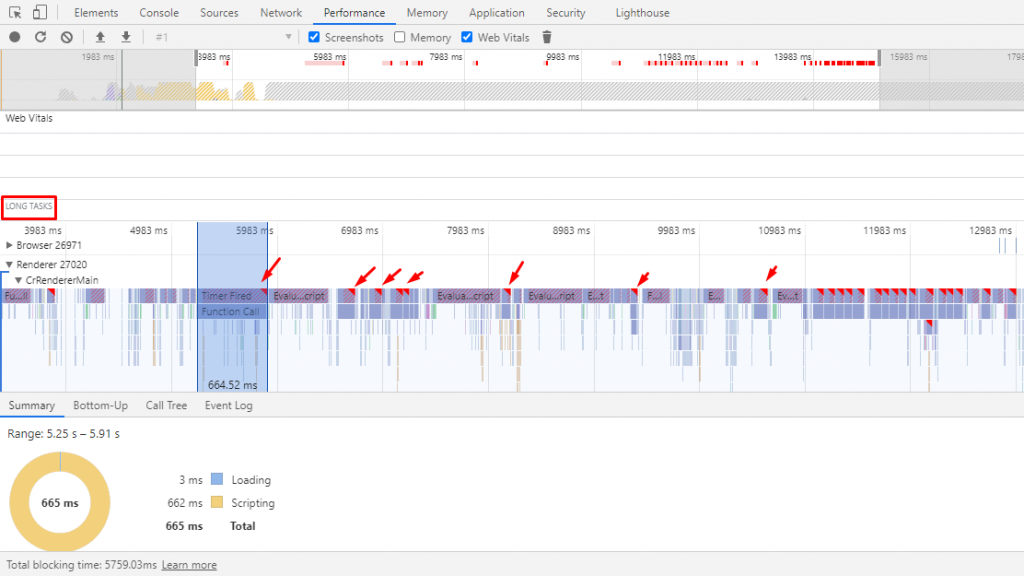Viewport: 1024px width, 576px height.
Task: Switch to the Application tab
Action: click(496, 12)
